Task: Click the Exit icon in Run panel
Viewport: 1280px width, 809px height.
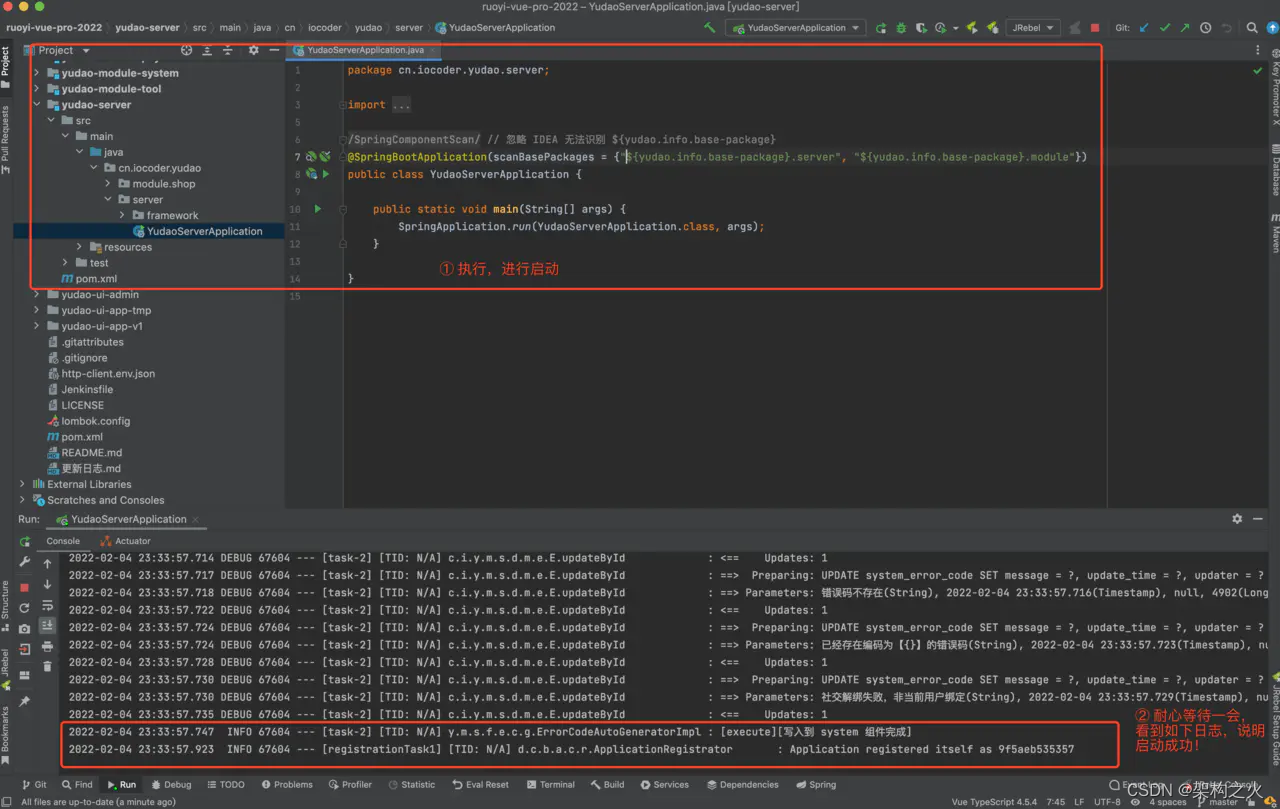Action: tap(25, 650)
